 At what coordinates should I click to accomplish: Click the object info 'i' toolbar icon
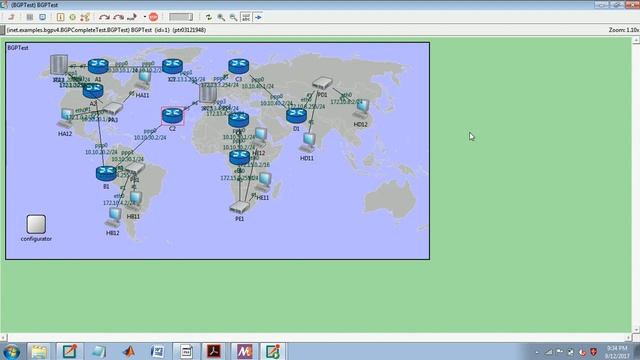pyautogui.click(x=60, y=17)
